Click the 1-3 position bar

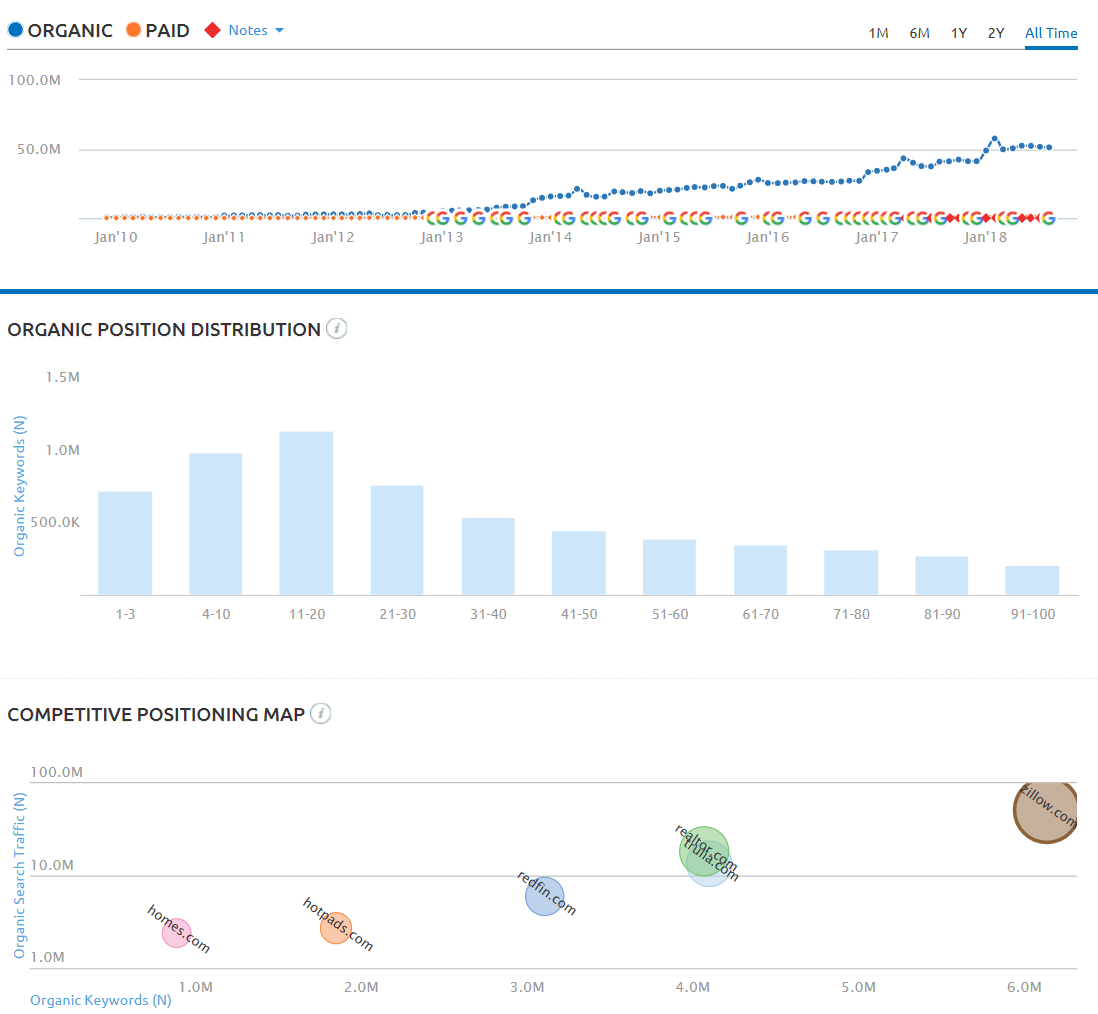coord(125,543)
